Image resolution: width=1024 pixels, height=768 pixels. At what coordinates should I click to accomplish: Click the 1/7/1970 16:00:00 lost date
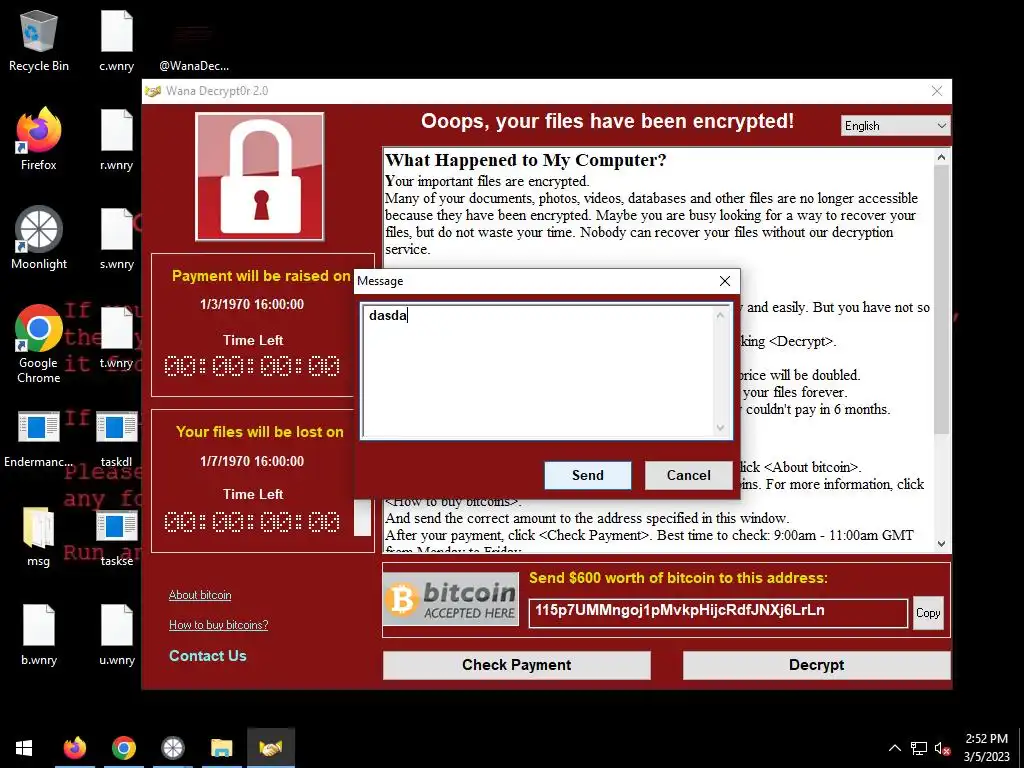tap(252, 461)
